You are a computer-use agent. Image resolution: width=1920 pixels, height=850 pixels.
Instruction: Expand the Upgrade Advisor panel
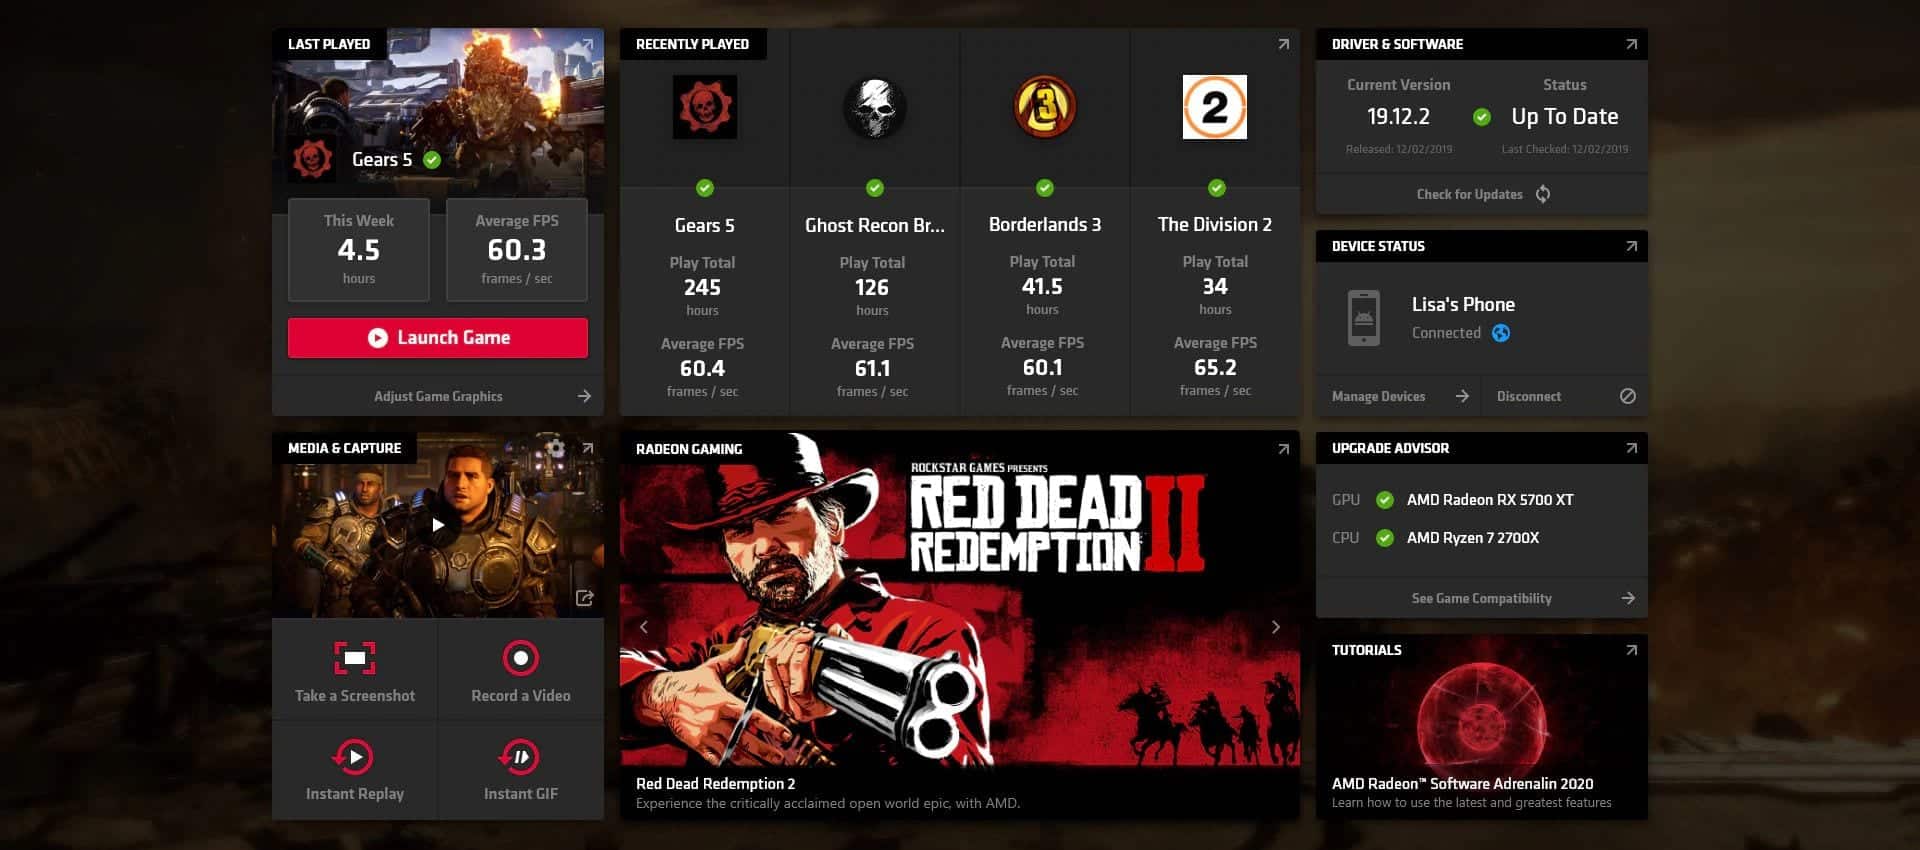point(1631,448)
